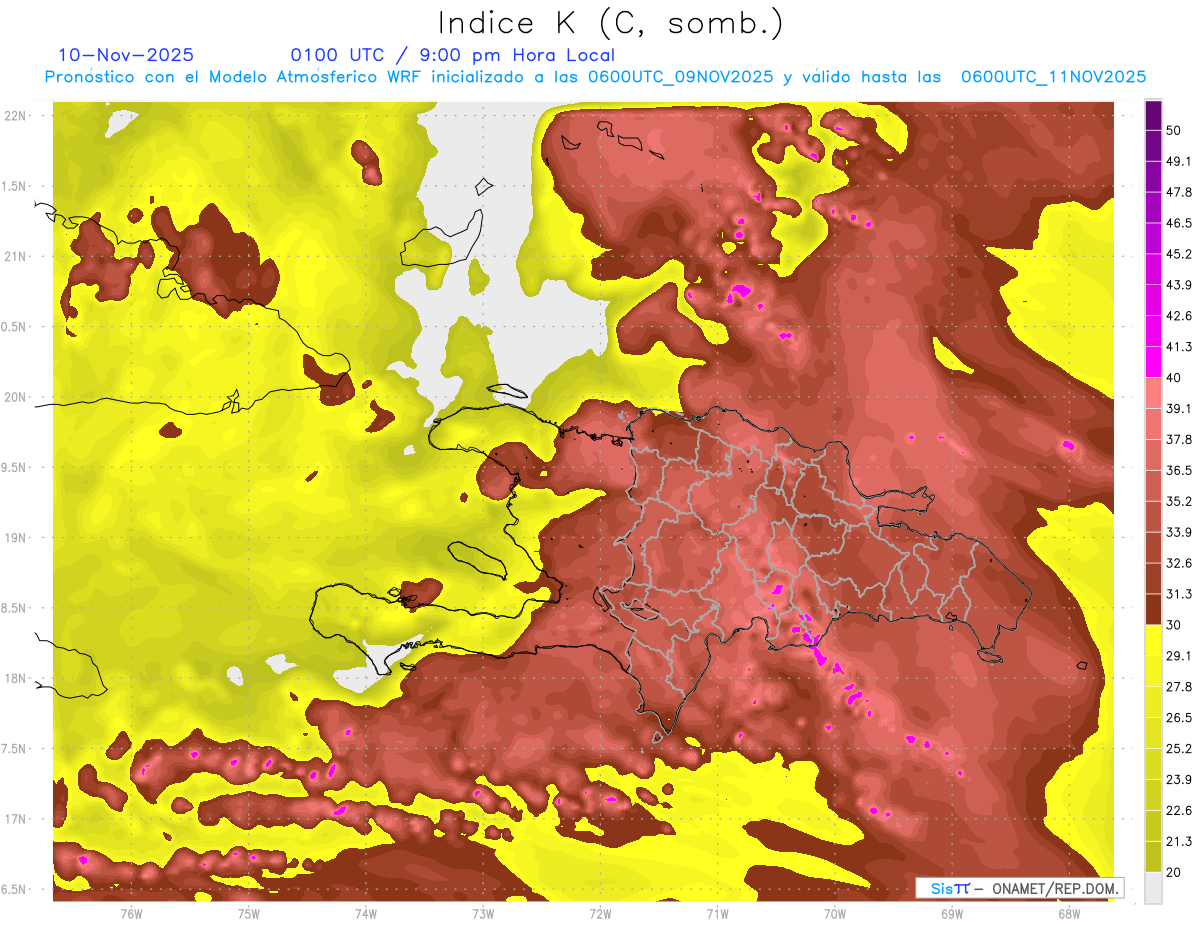Click the colorbar value '30'

click(x=1174, y=625)
